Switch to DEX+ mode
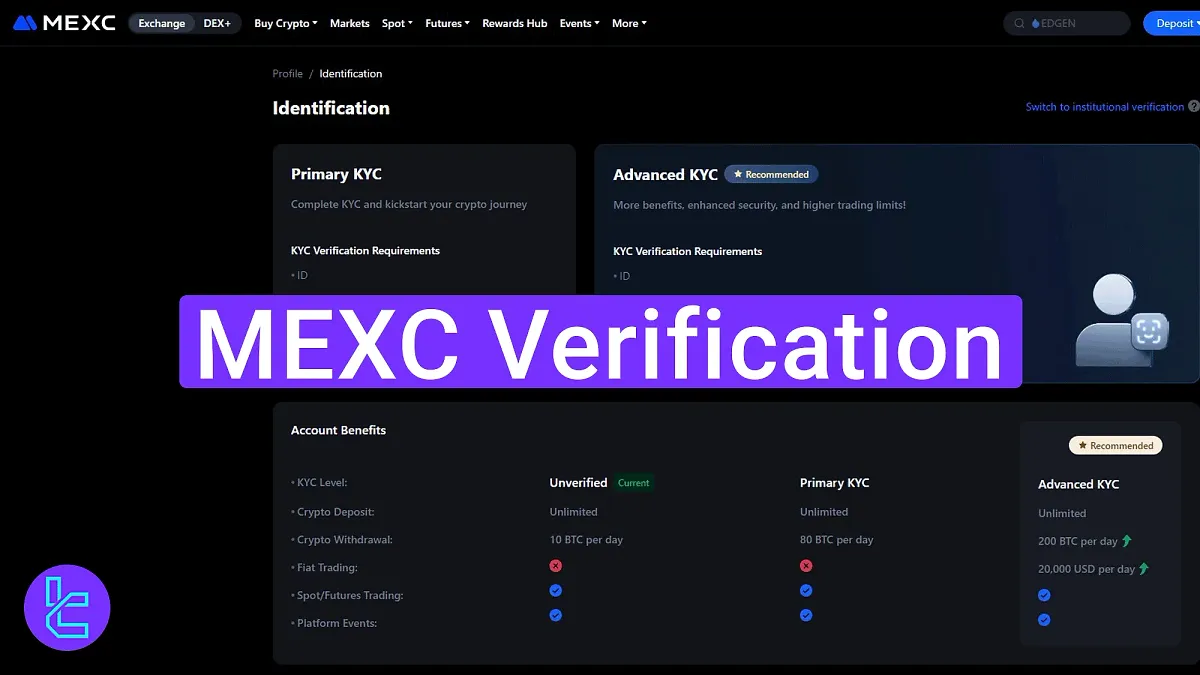Image resolution: width=1200 pixels, height=675 pixels. pyautogui.click(x=218, y=22)
